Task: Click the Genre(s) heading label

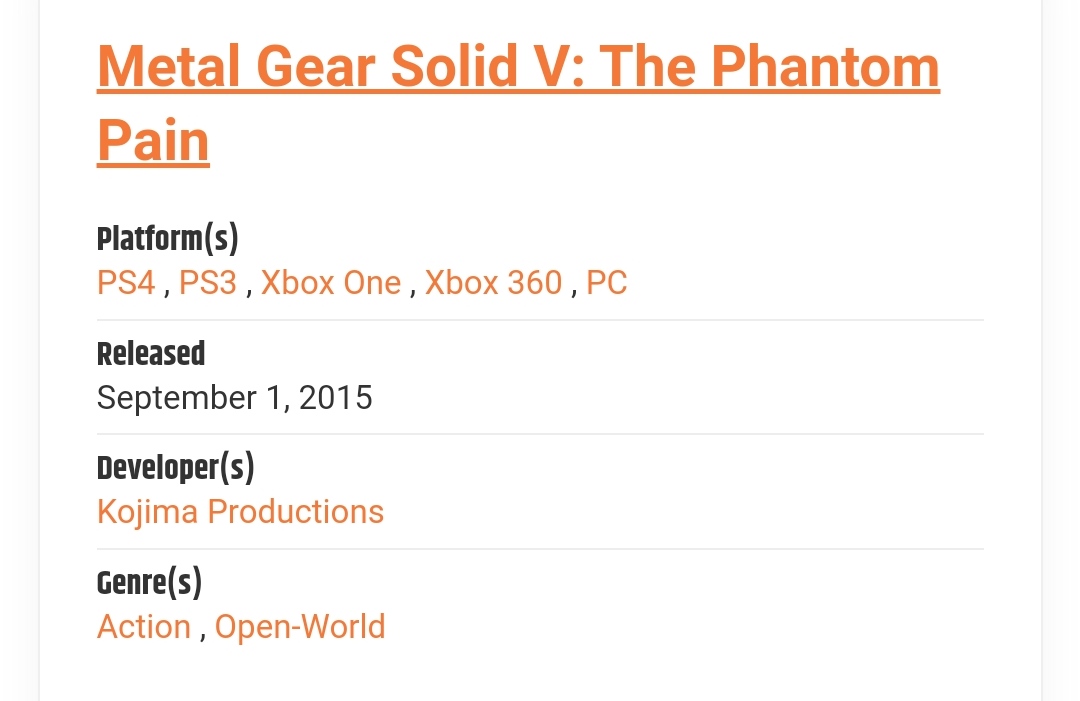Action: [x=149, y=582]
